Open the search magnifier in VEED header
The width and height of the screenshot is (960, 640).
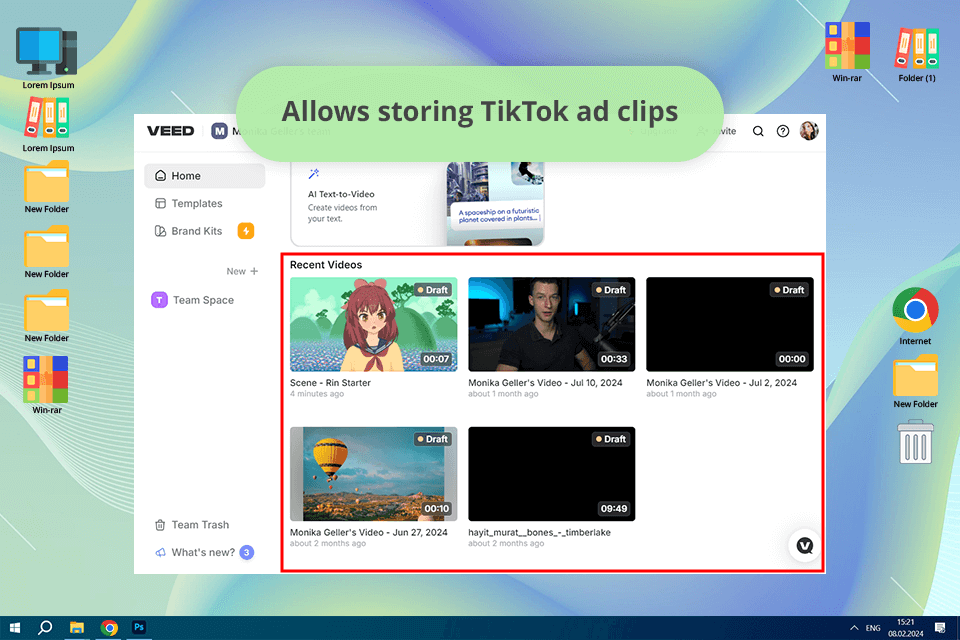[758, 131]
